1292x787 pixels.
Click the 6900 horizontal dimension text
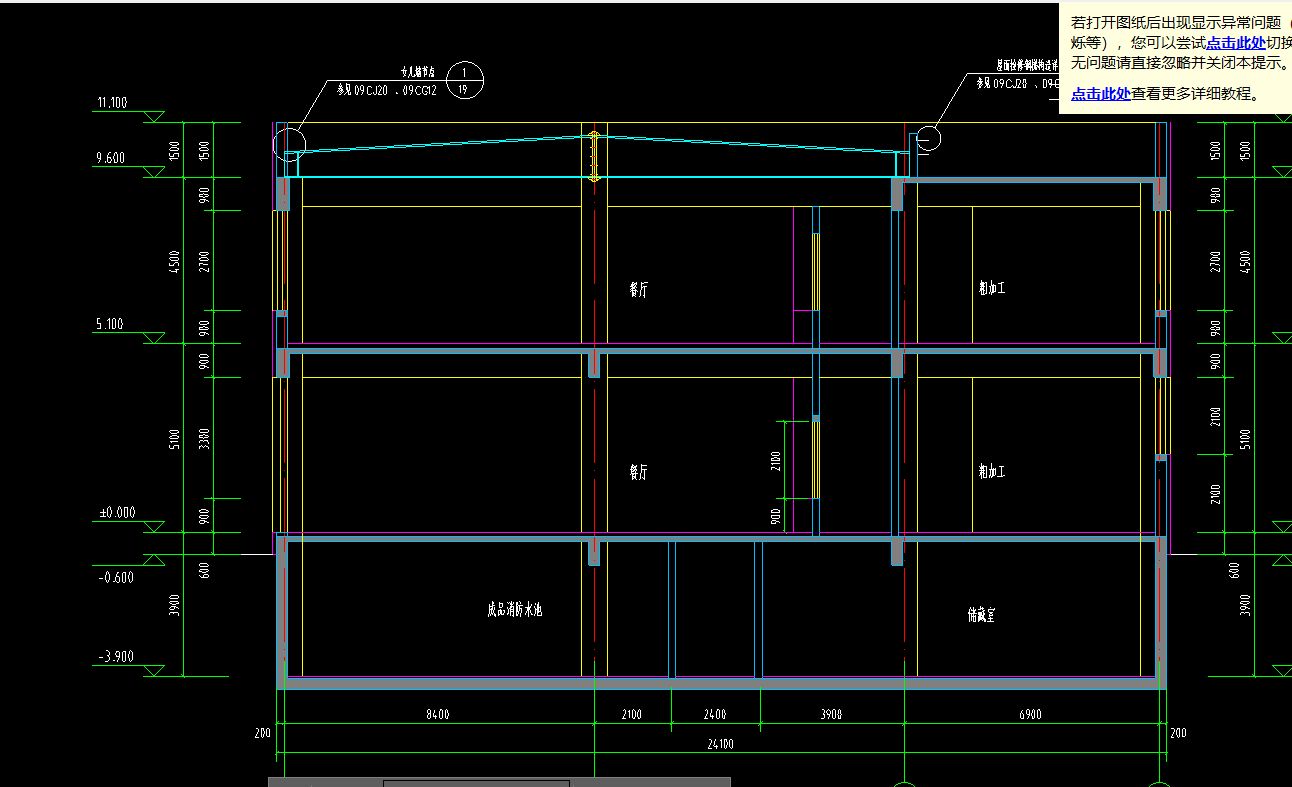pos(1030,715)
